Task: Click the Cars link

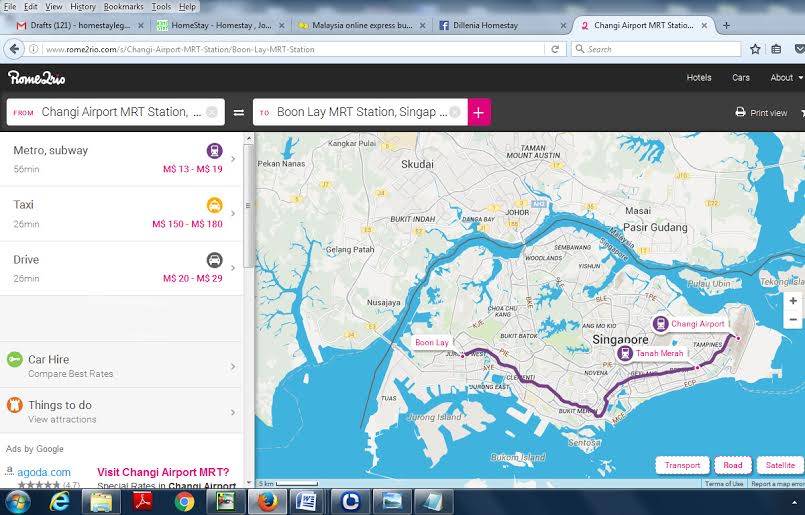Action: 741,78
